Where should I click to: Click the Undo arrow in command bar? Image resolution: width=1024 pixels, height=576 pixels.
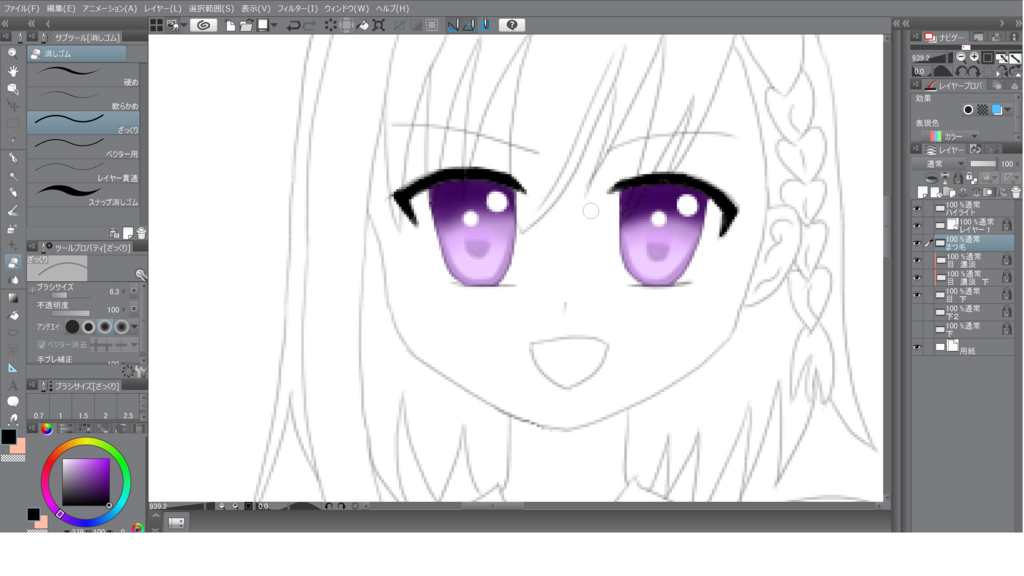[294, 25]
